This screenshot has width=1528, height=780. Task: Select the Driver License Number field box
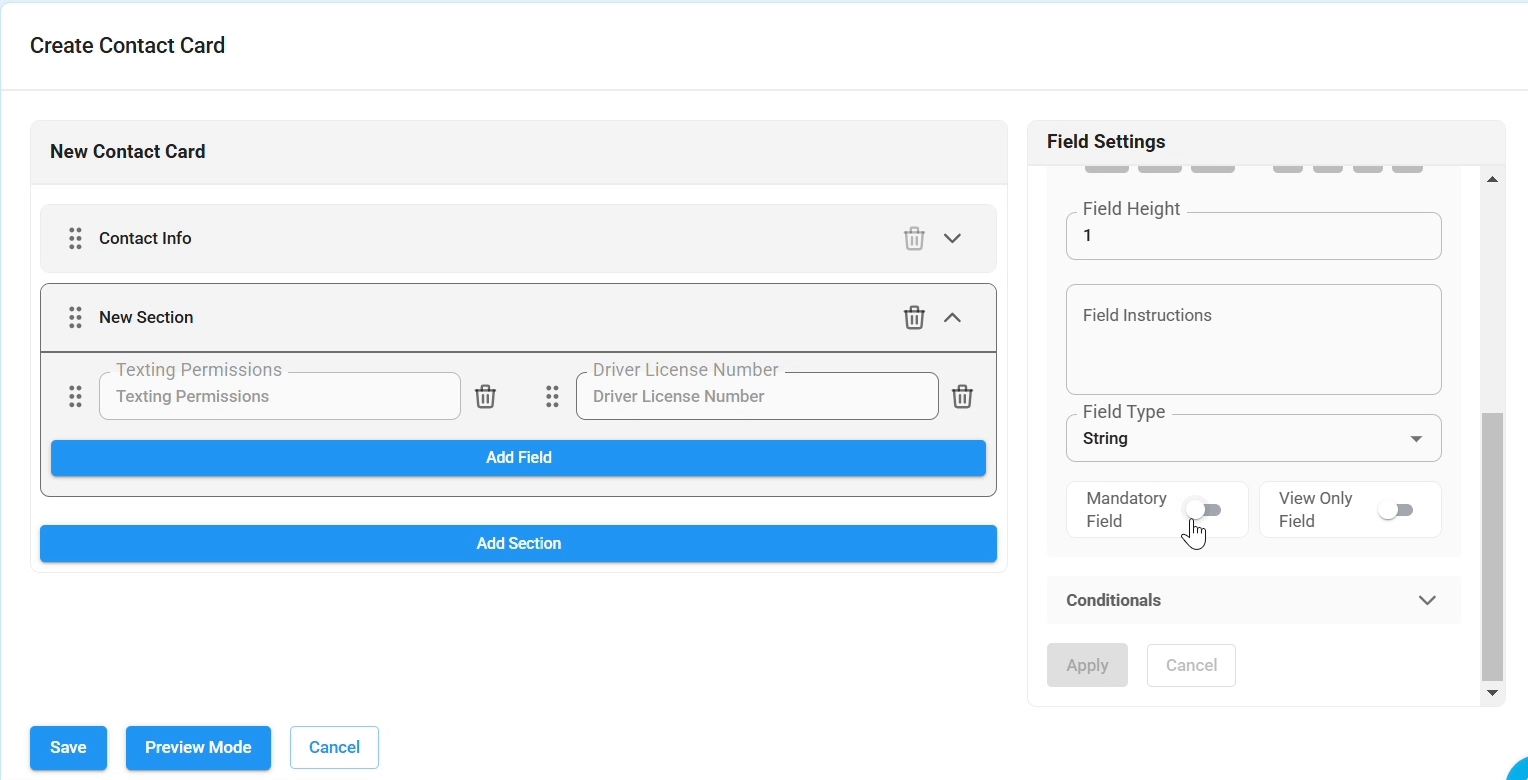(x=757, y=396)
